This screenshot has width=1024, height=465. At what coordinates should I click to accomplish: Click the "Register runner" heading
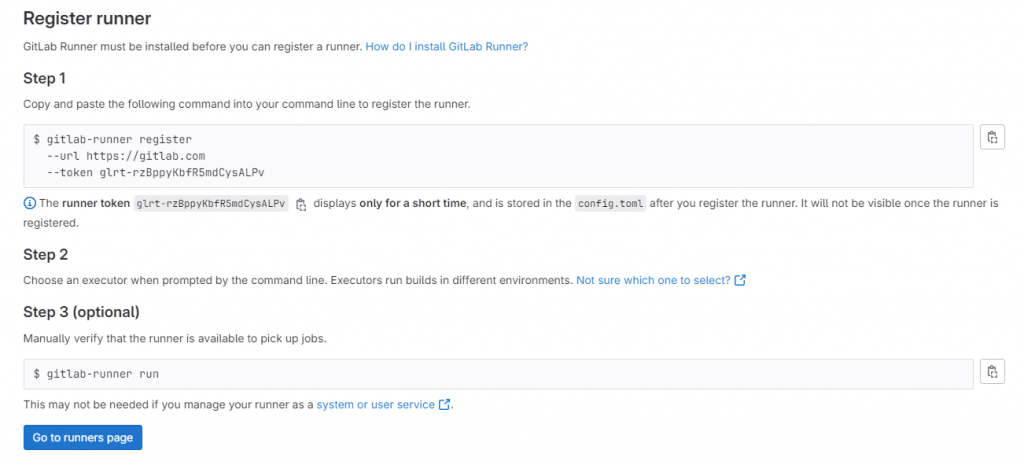coord(87,18)
